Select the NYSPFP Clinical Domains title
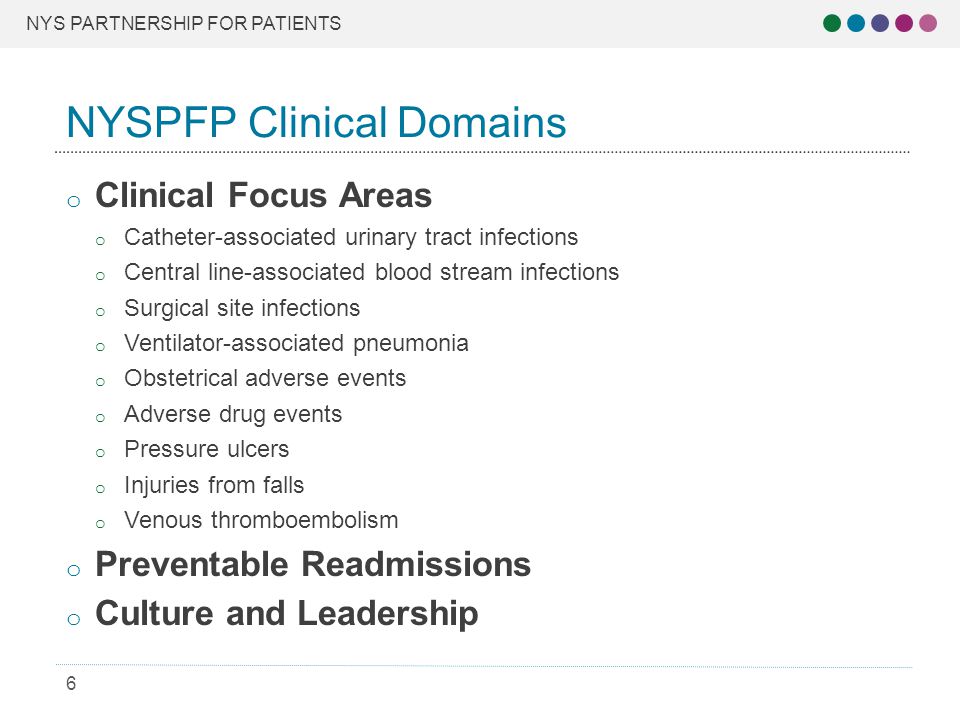The image size is (960, 720). 316,122
